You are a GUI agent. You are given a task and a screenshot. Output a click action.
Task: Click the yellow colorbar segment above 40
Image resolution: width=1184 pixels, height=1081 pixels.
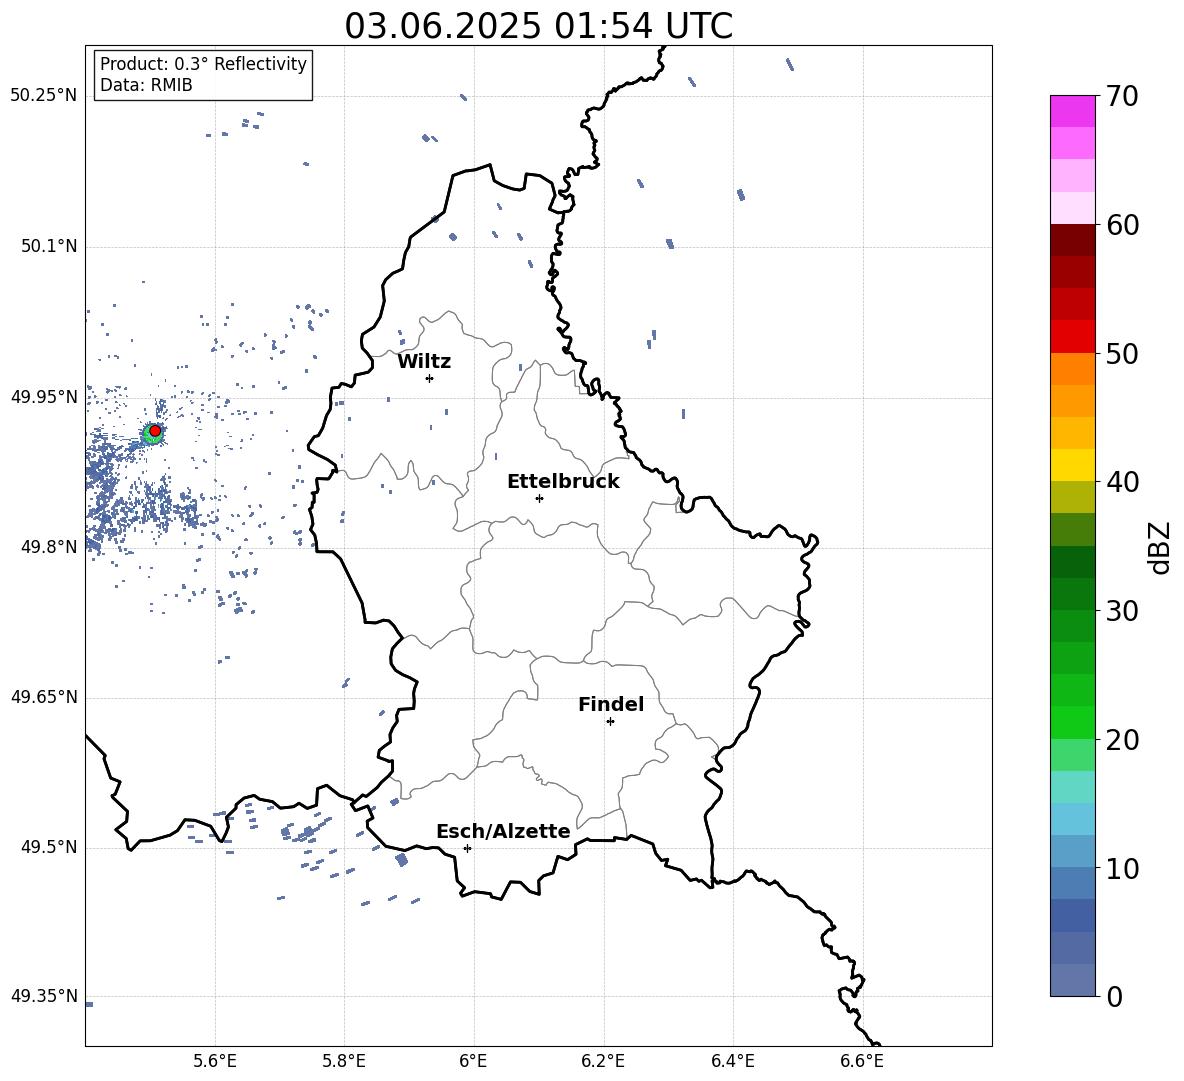[x=1073, y=465]
